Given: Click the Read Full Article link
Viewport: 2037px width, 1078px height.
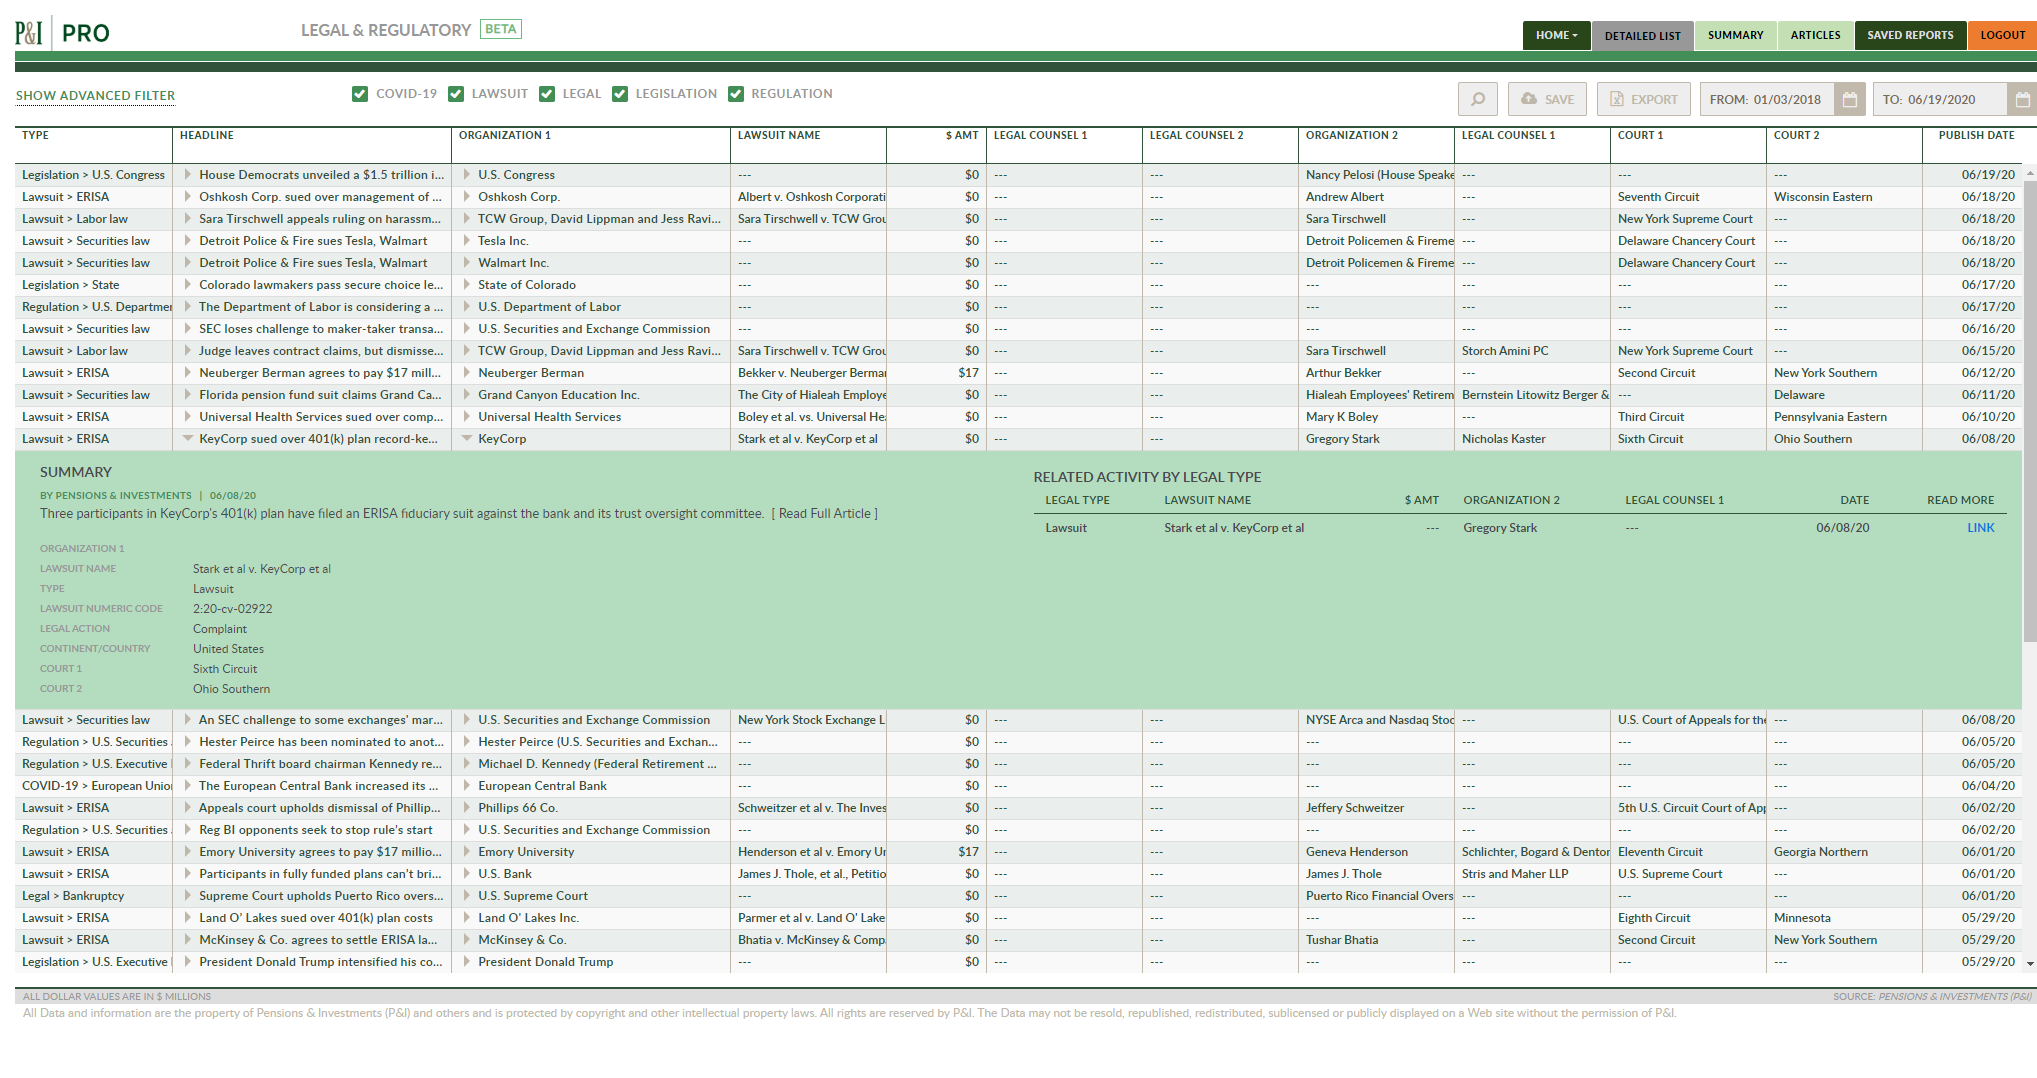Looking at the screenshot, I should (x=824, y=514).
